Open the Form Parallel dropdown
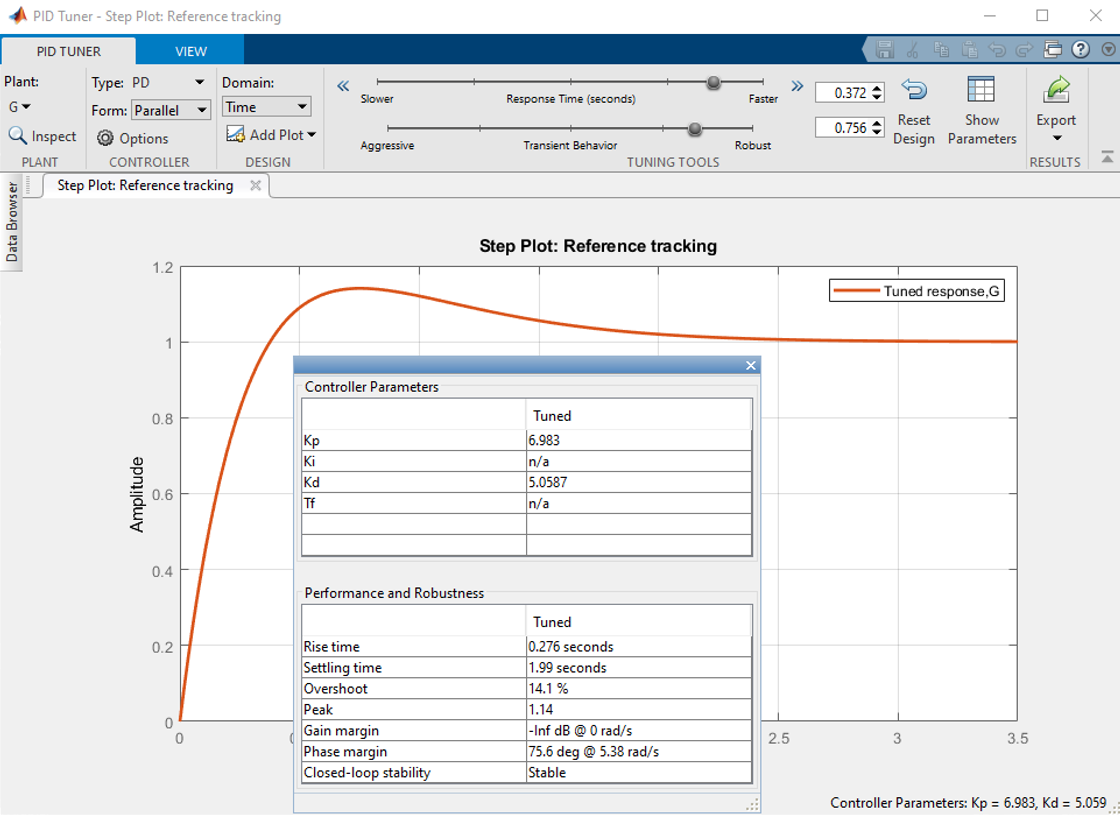The image size is (1120, 815). point(171,110)
